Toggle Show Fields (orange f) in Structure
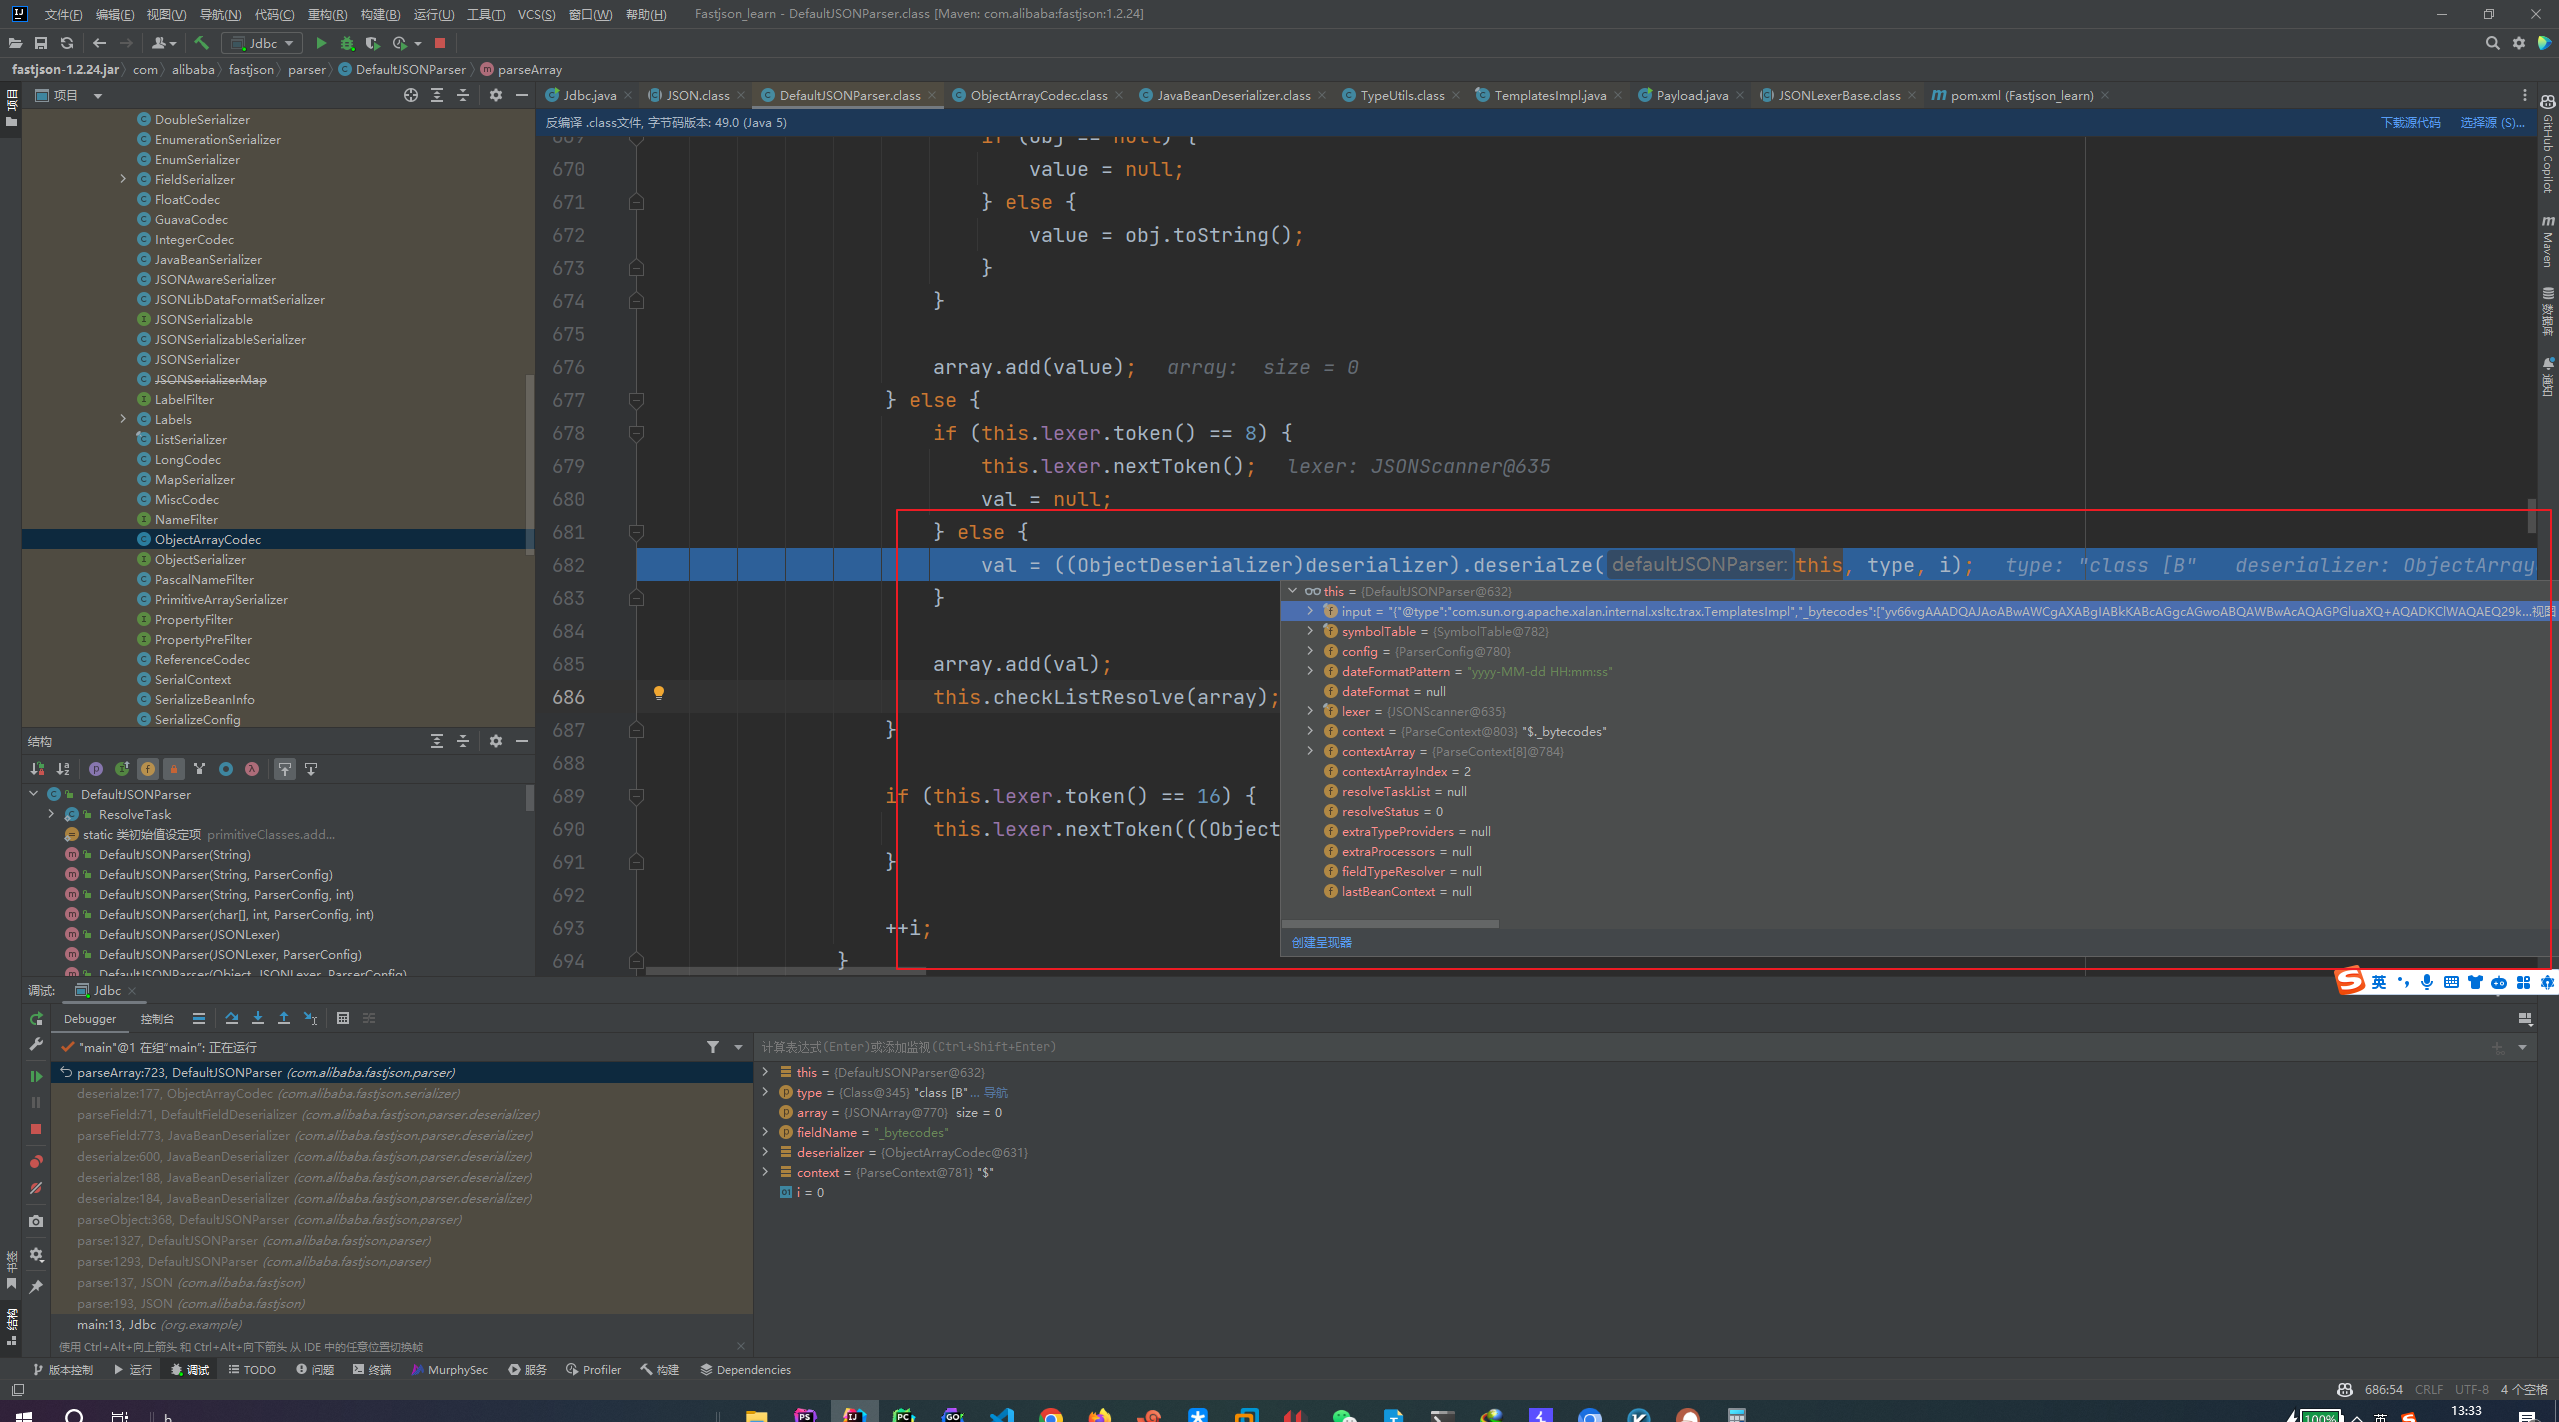The height and width of the screenshot is (1422, 2559). click(x=148, y=769)
